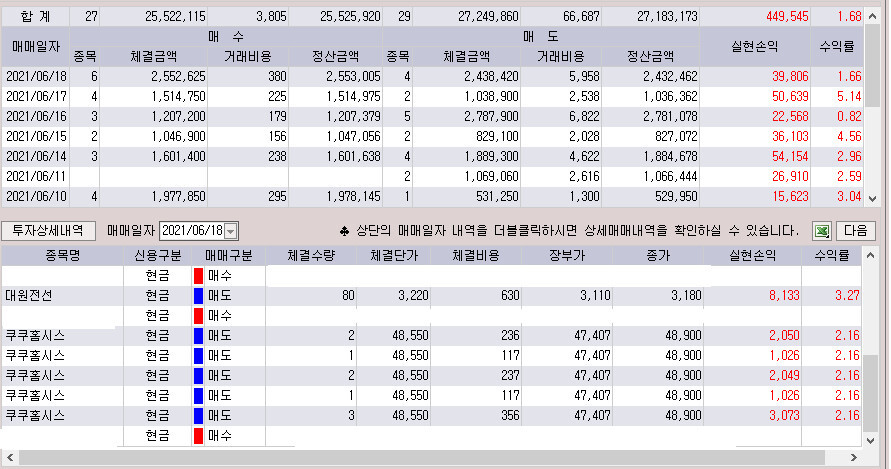Click the upper table 실현손익 column header
891x469 pixels.
(x=754, y=46)
